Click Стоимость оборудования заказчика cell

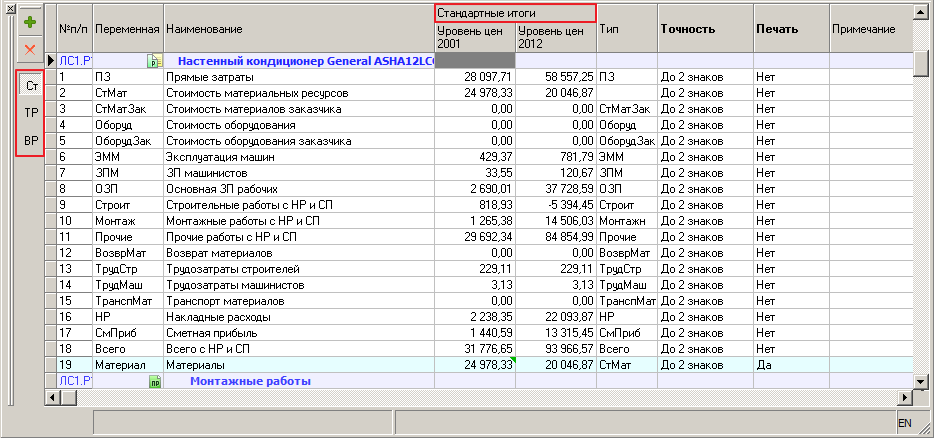[298, 141]
